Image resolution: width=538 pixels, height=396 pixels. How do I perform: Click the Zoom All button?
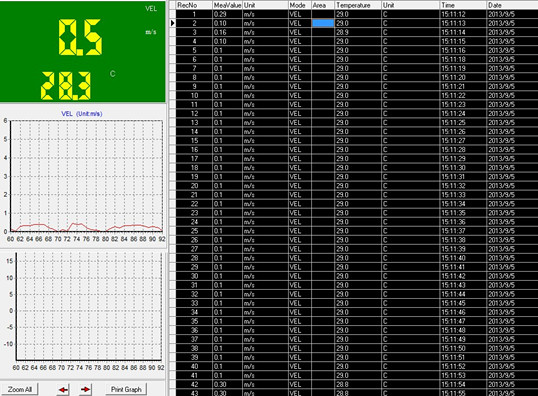coord(20,389)
